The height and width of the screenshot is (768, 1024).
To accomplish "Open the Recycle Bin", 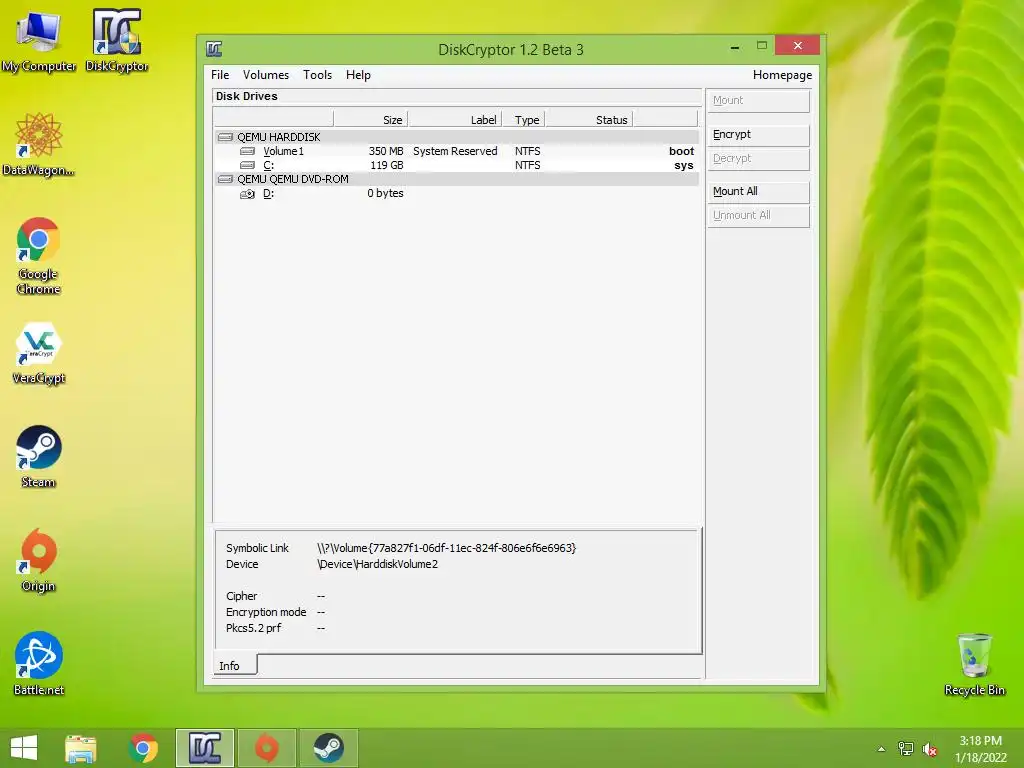I will [974, 664].
